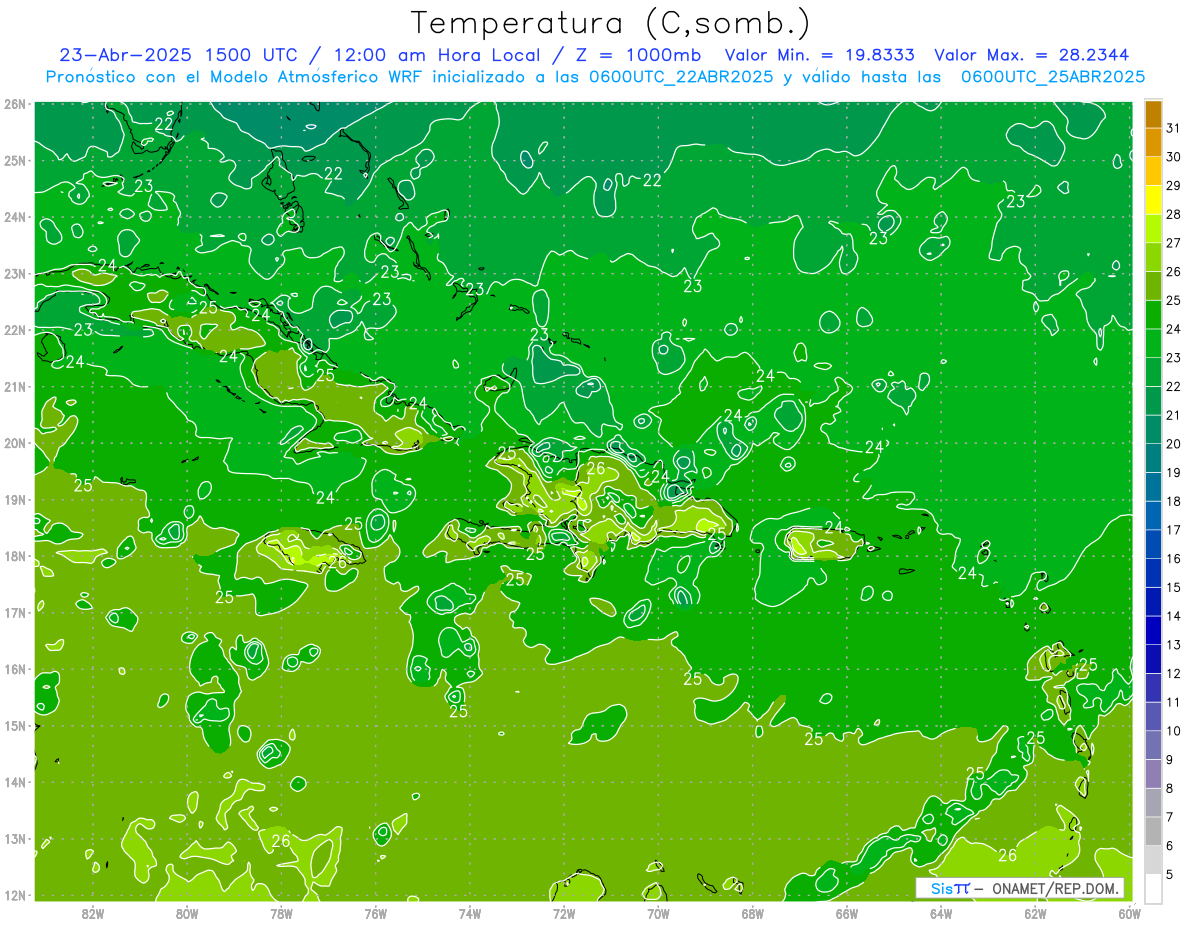Click the 14N latitude axis label

15,782
